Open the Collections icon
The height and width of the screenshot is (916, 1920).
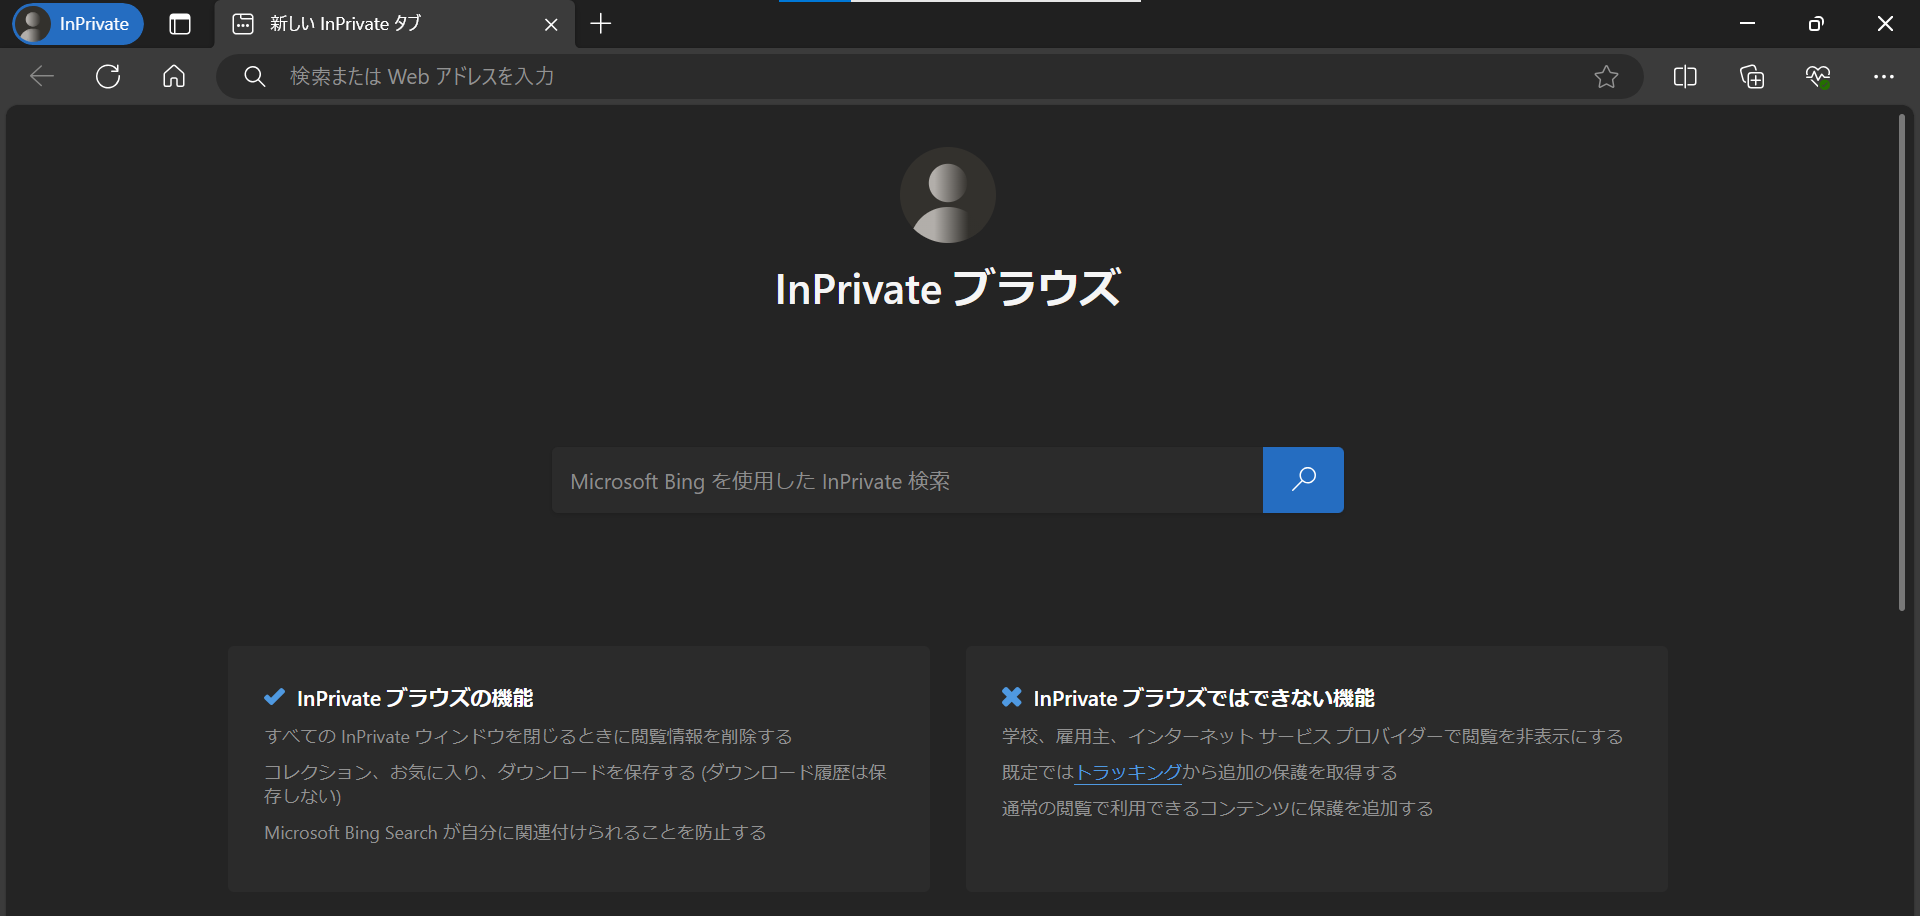pyautogui.click(x=1752, y=76)
